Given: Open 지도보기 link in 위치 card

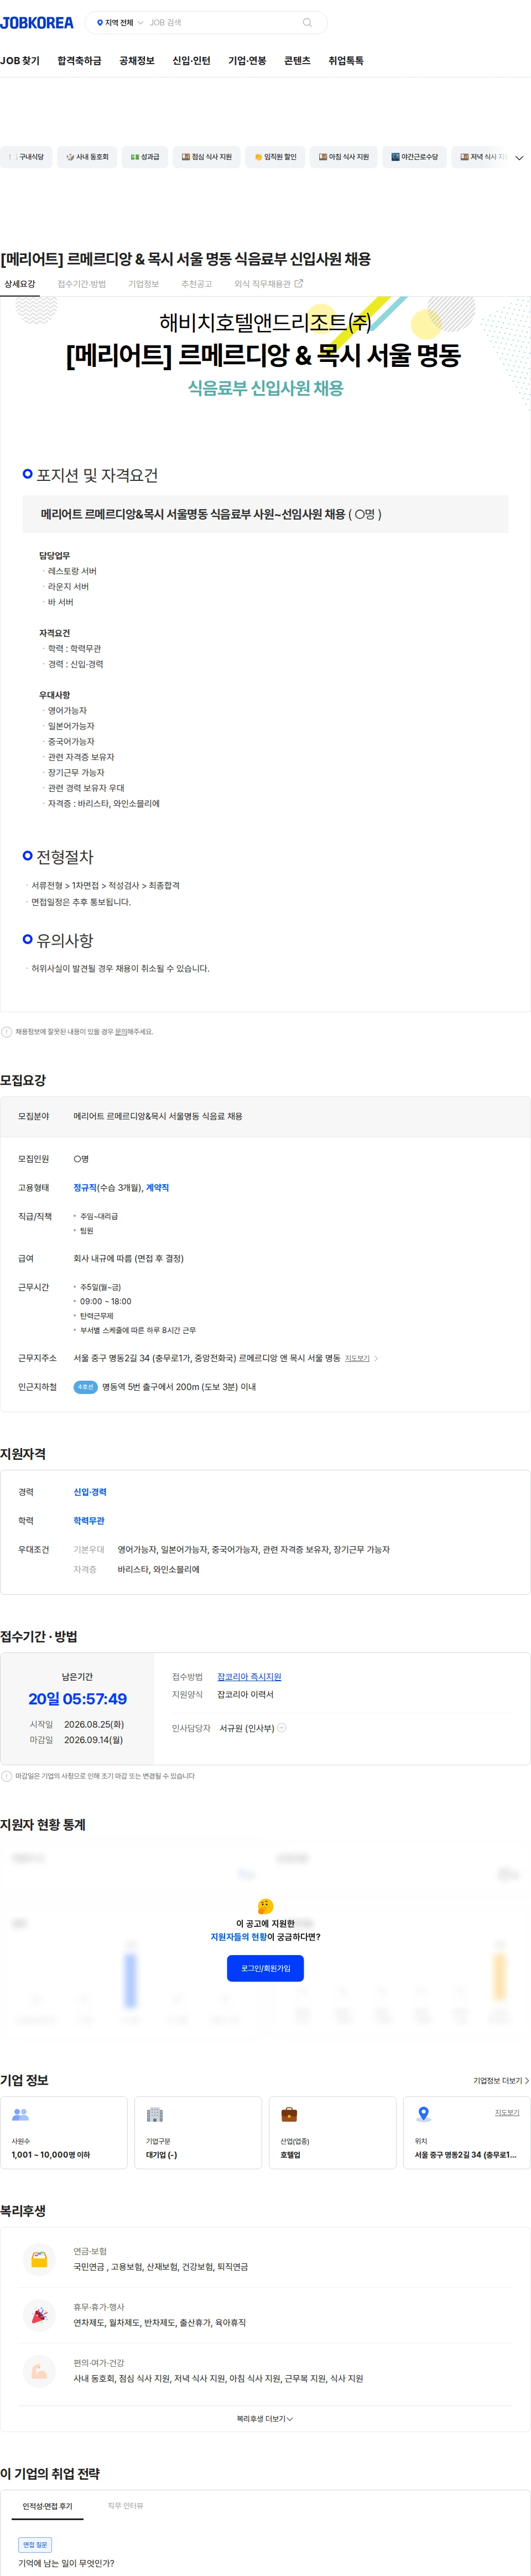Looking at the screenshot, I should [507, 2113].
